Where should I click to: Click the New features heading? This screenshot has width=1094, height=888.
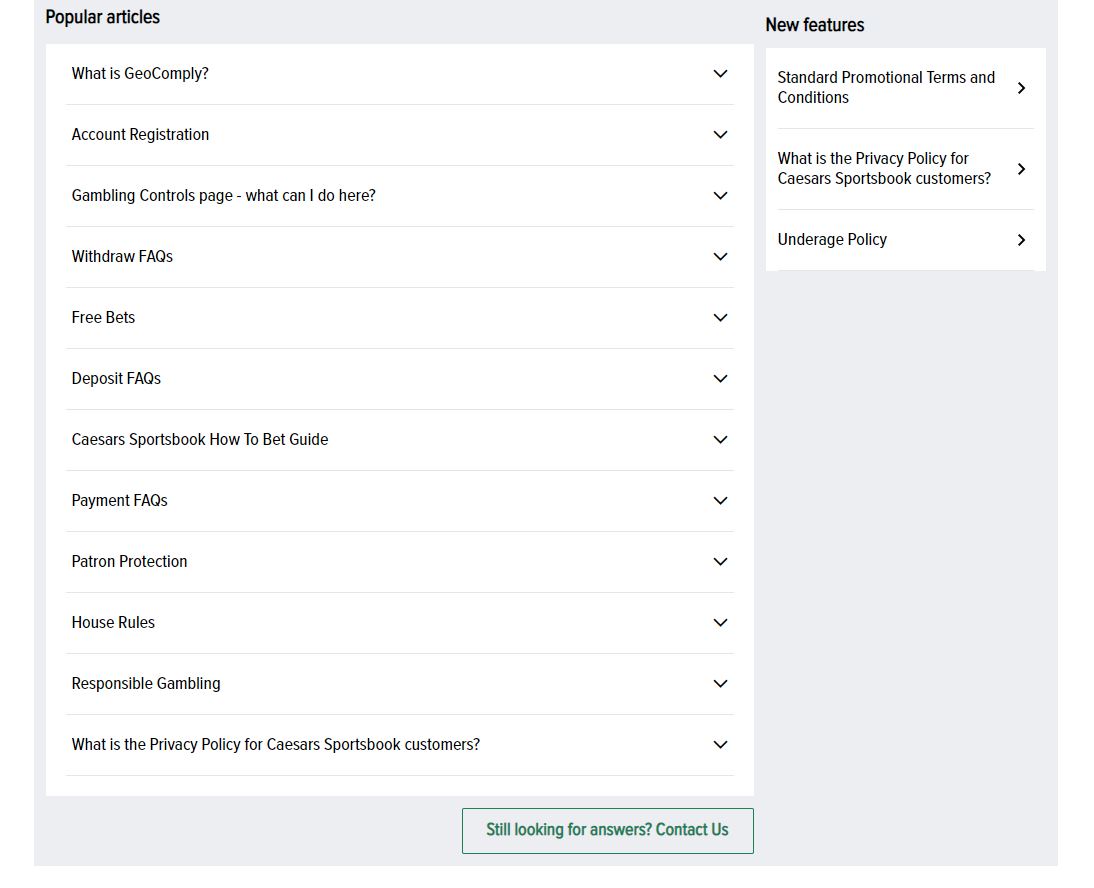pyautogui.click(x=815, y=25)
